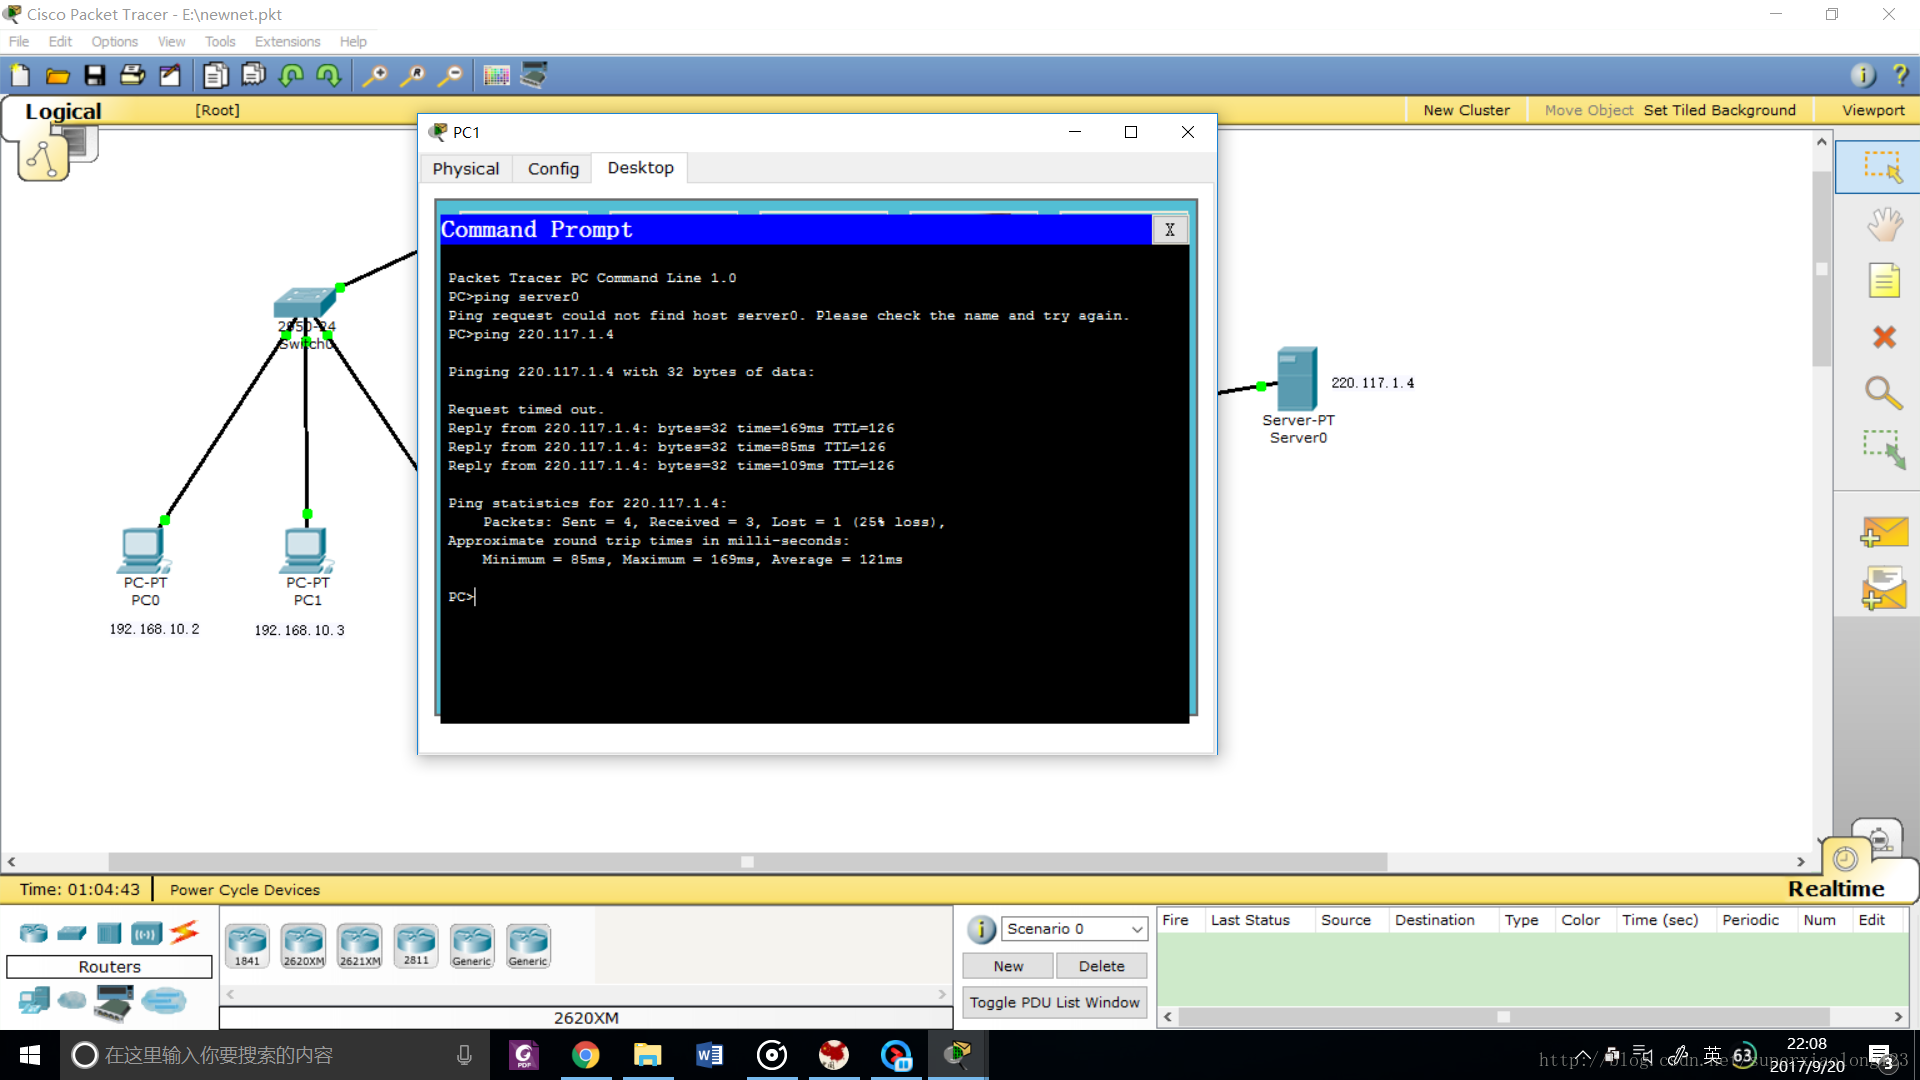Switch to the Config tab in PC1
This screenshot has height=1080, width=1920.
pyautogui.click(x=553, y=168)
